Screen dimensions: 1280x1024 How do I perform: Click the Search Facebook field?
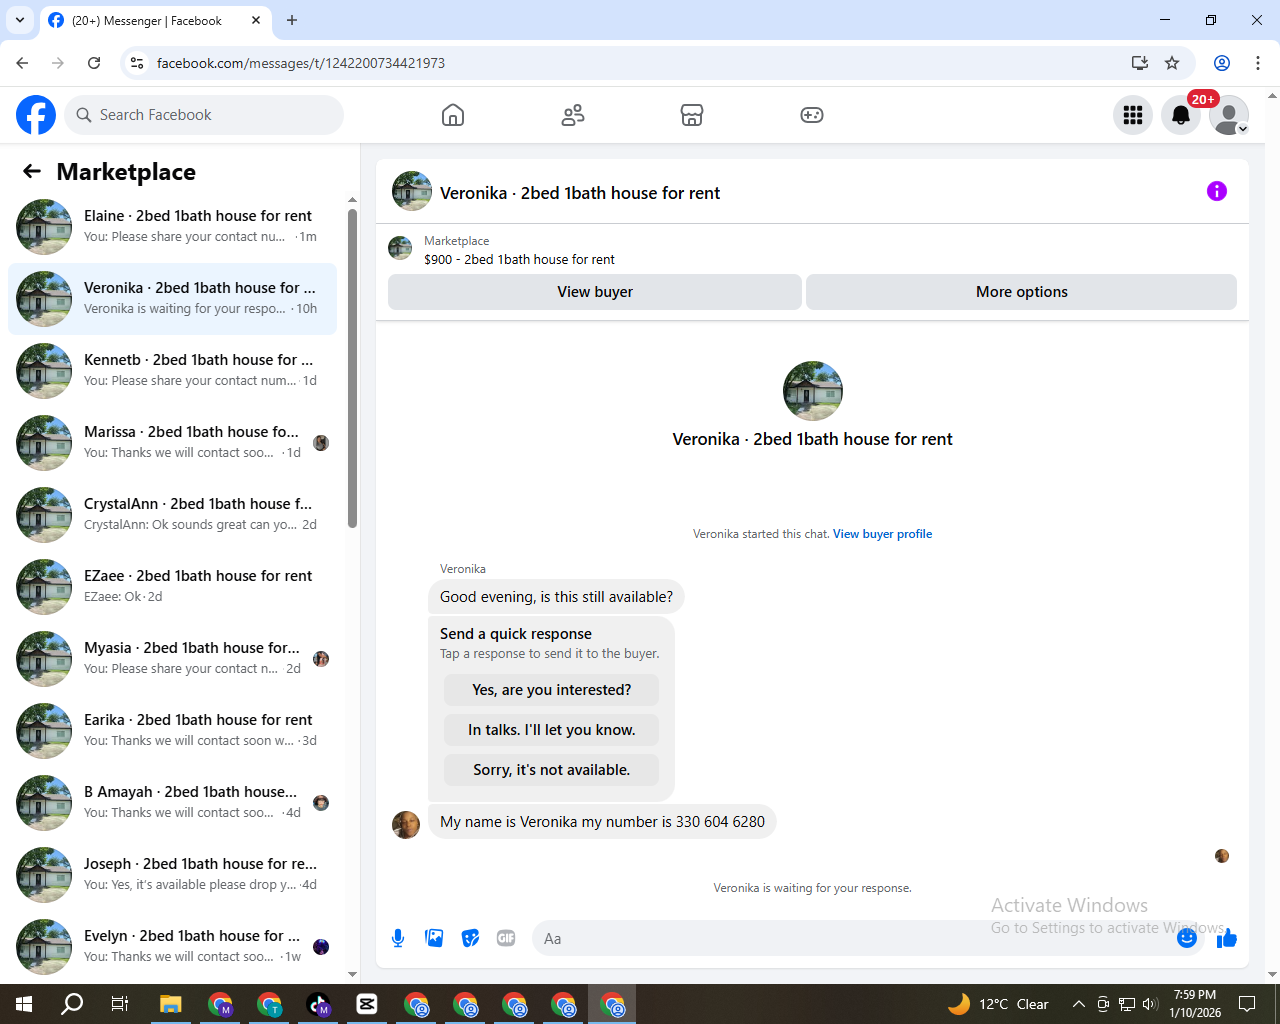click(204, 115)
